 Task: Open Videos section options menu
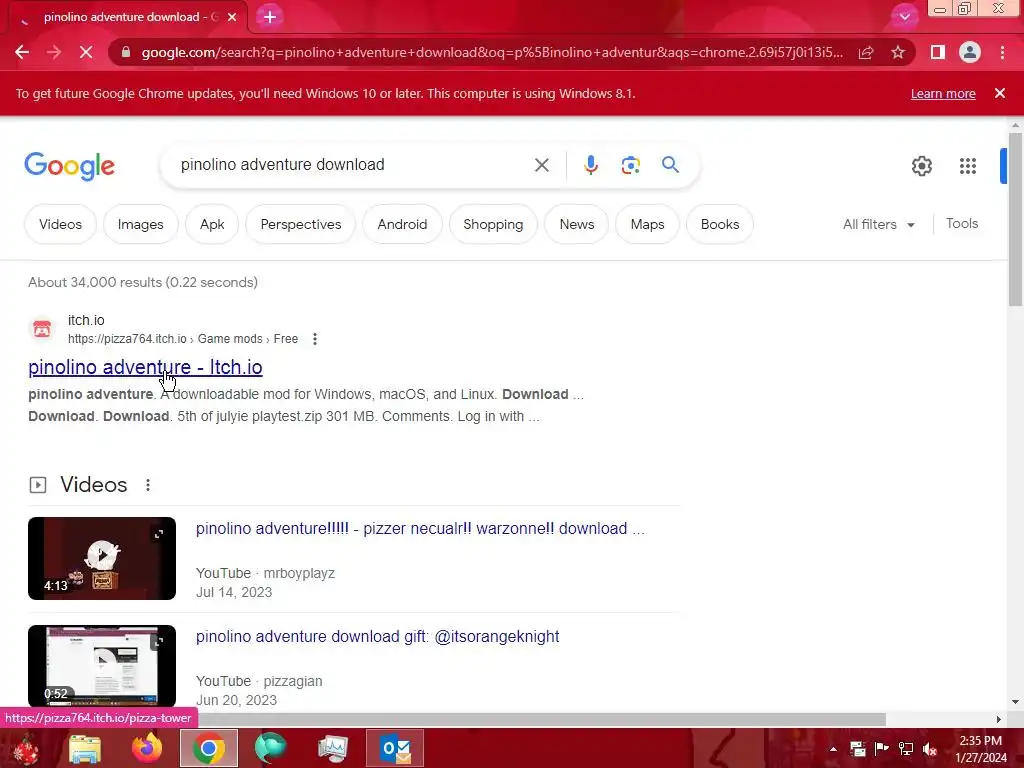(x=148, y=485)
